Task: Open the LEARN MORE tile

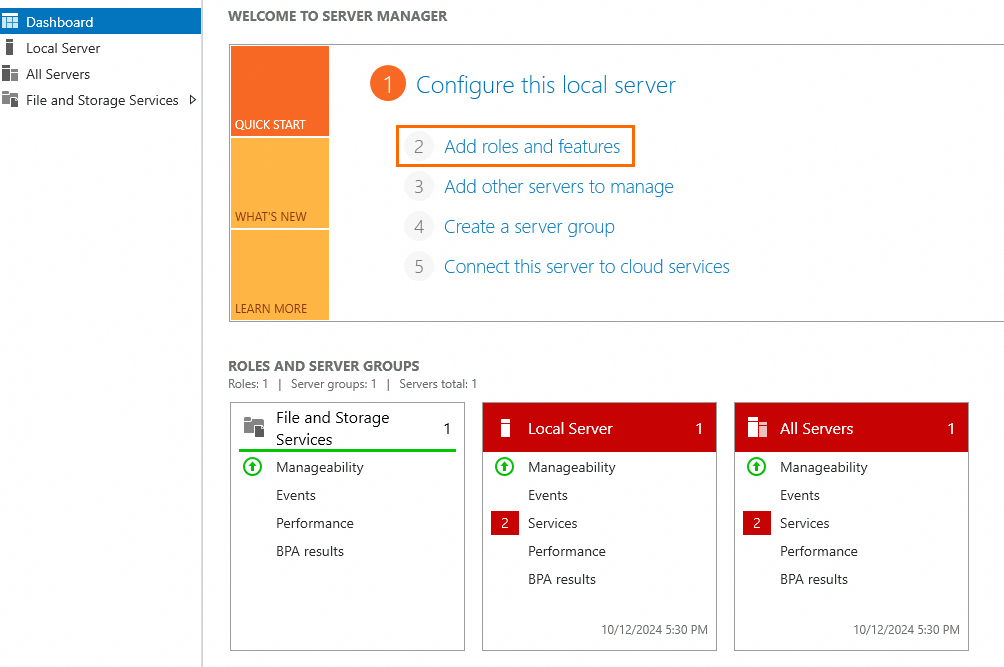Action: [x=279, y=275]
